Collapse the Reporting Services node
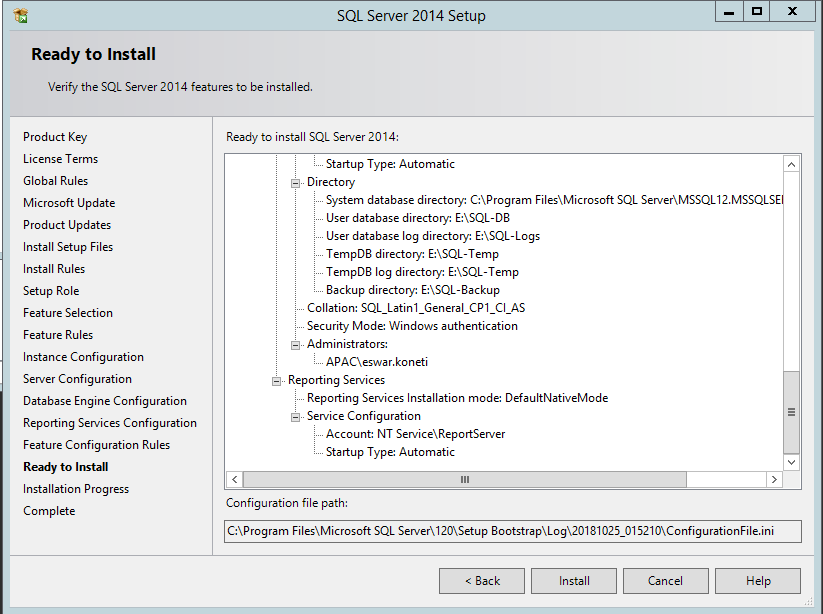823x614 pixels. (276, 379)
